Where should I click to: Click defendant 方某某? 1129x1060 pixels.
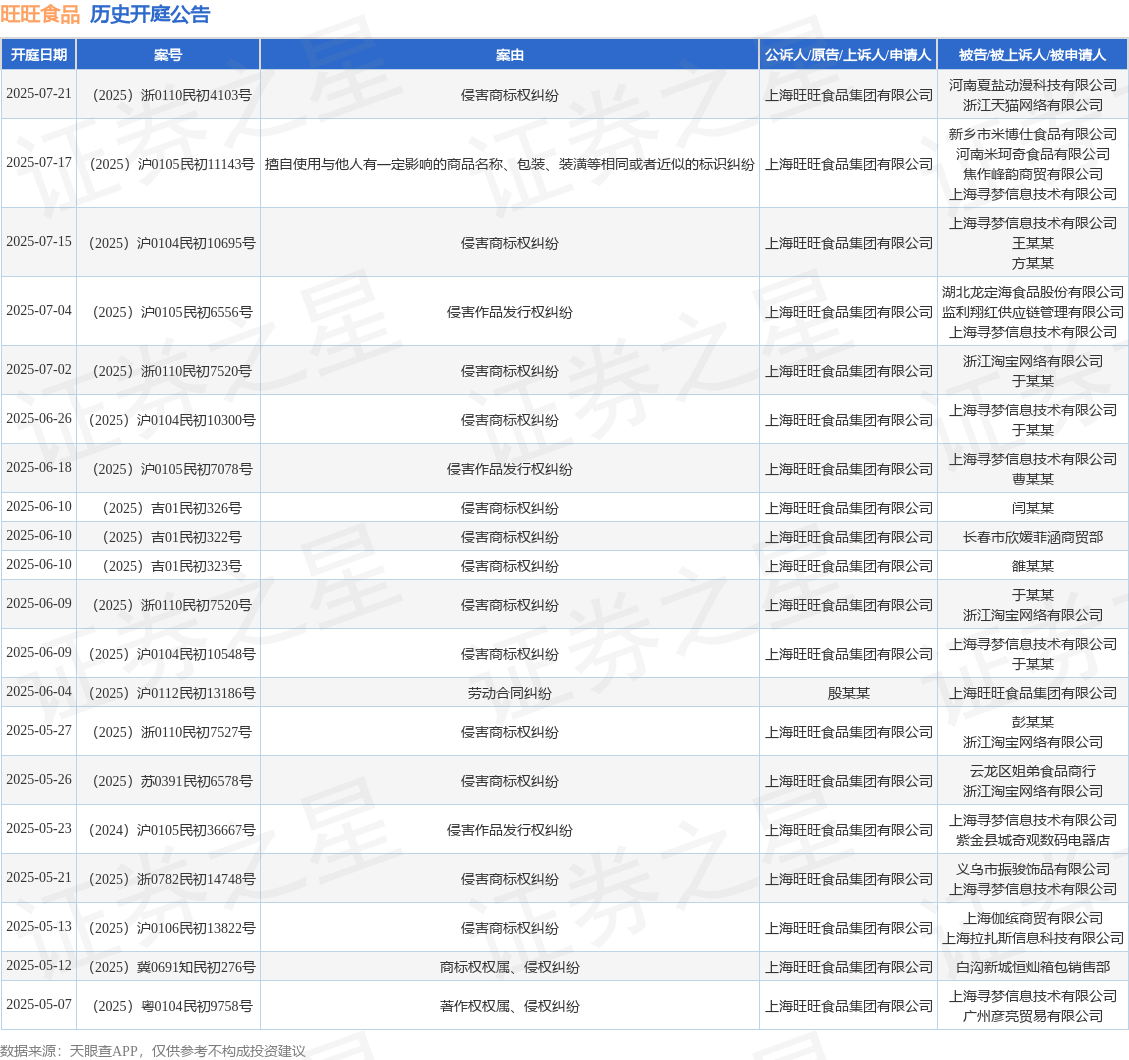pyautogui.click(x=1033, y=264)
